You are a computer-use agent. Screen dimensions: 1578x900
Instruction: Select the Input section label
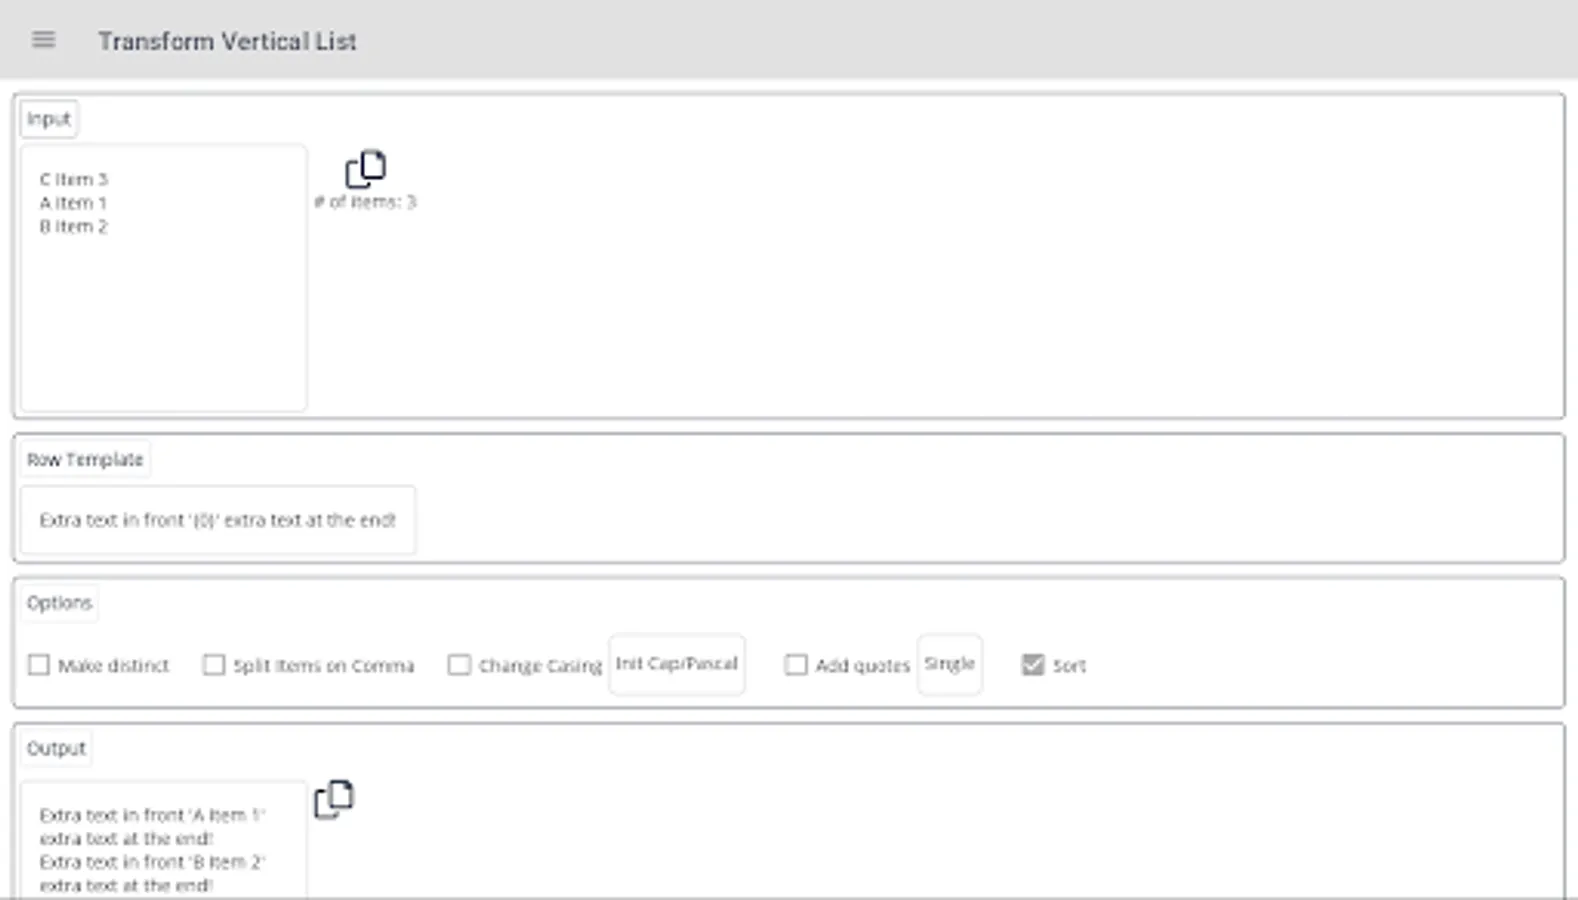(x=49, y=119)
